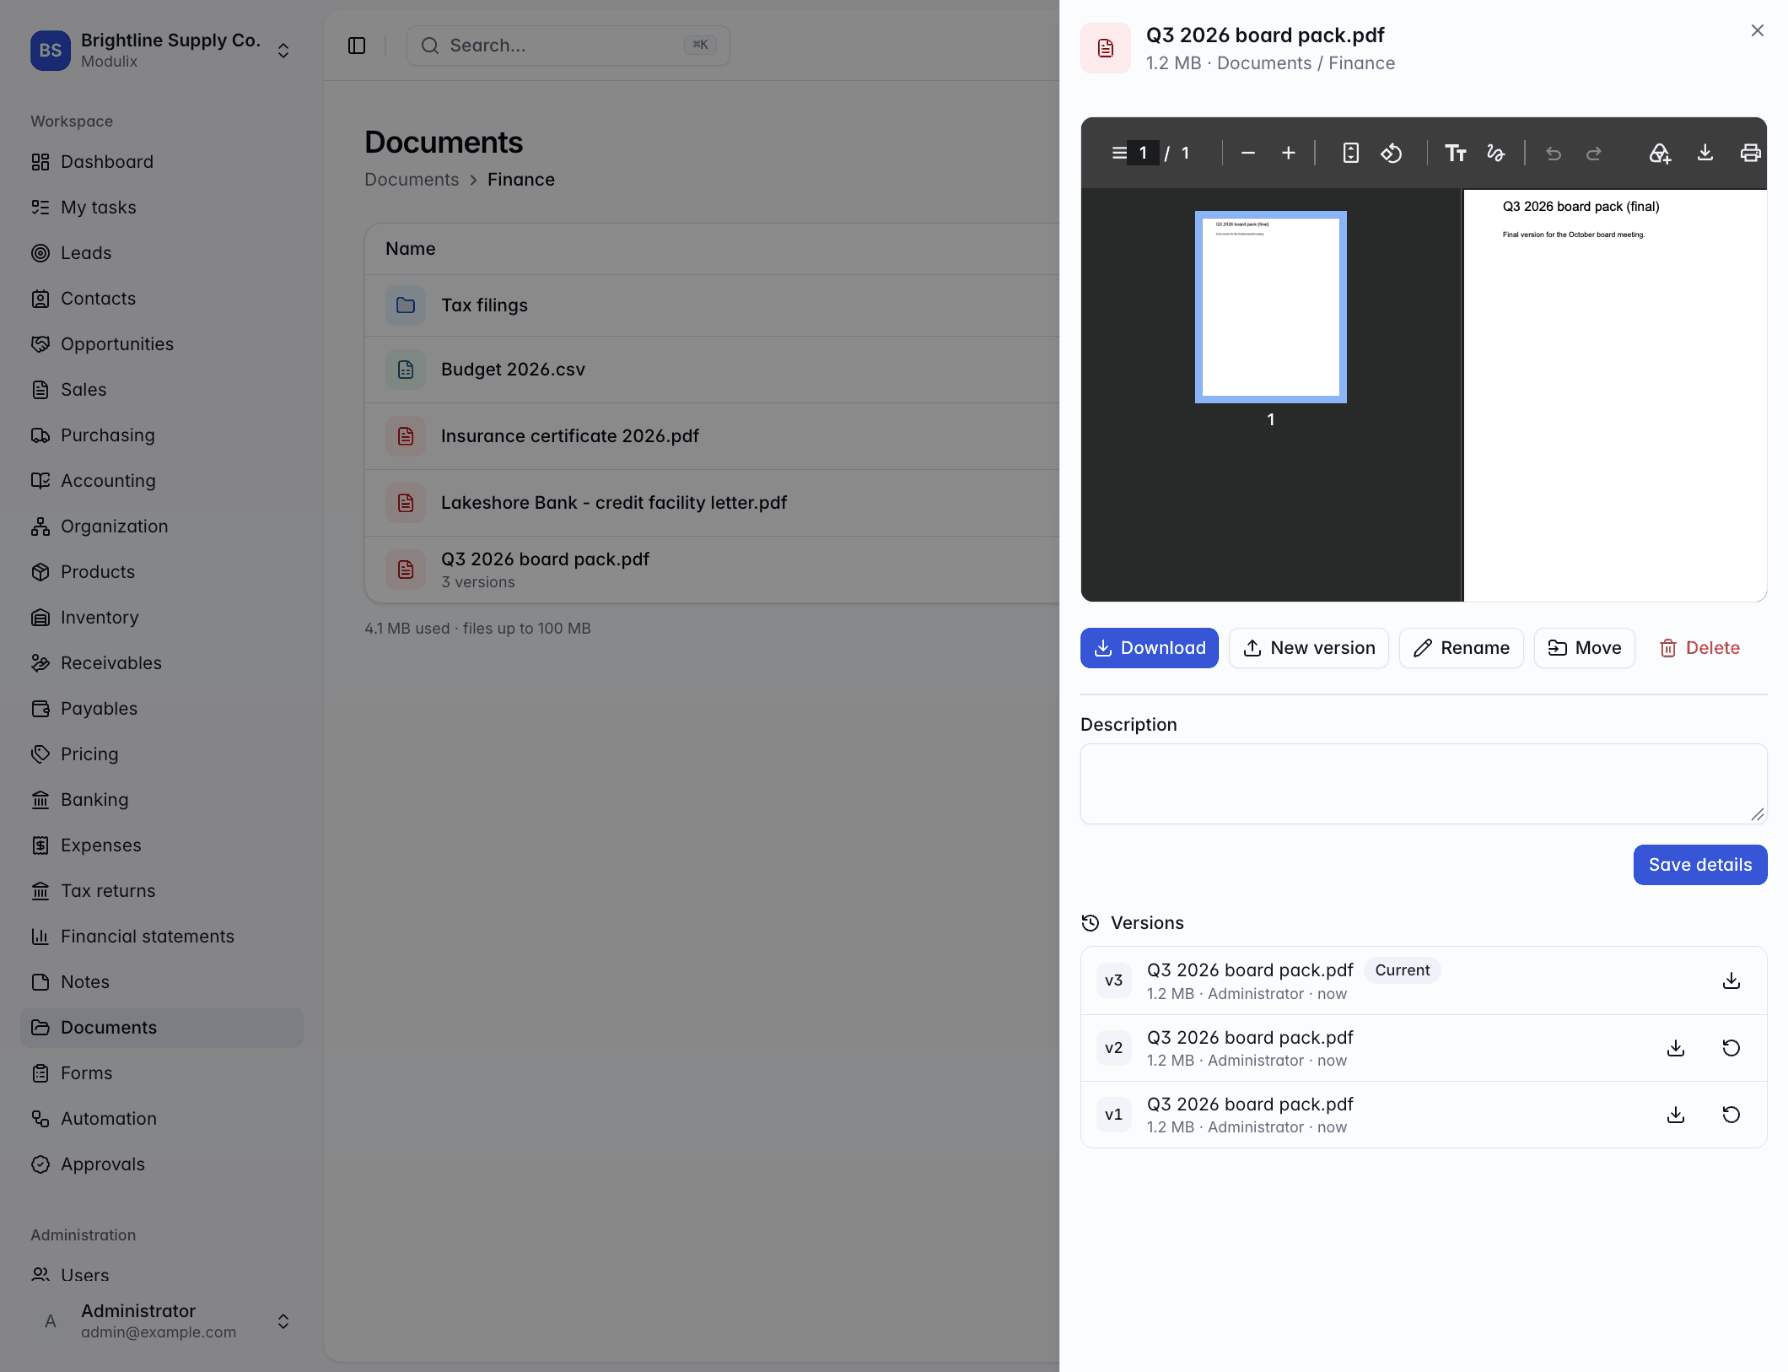Image resolution: width=1788 pixels, height=1372 pixels.
Task: Open Budget 2026.csv file row
Action: point(712,370)
